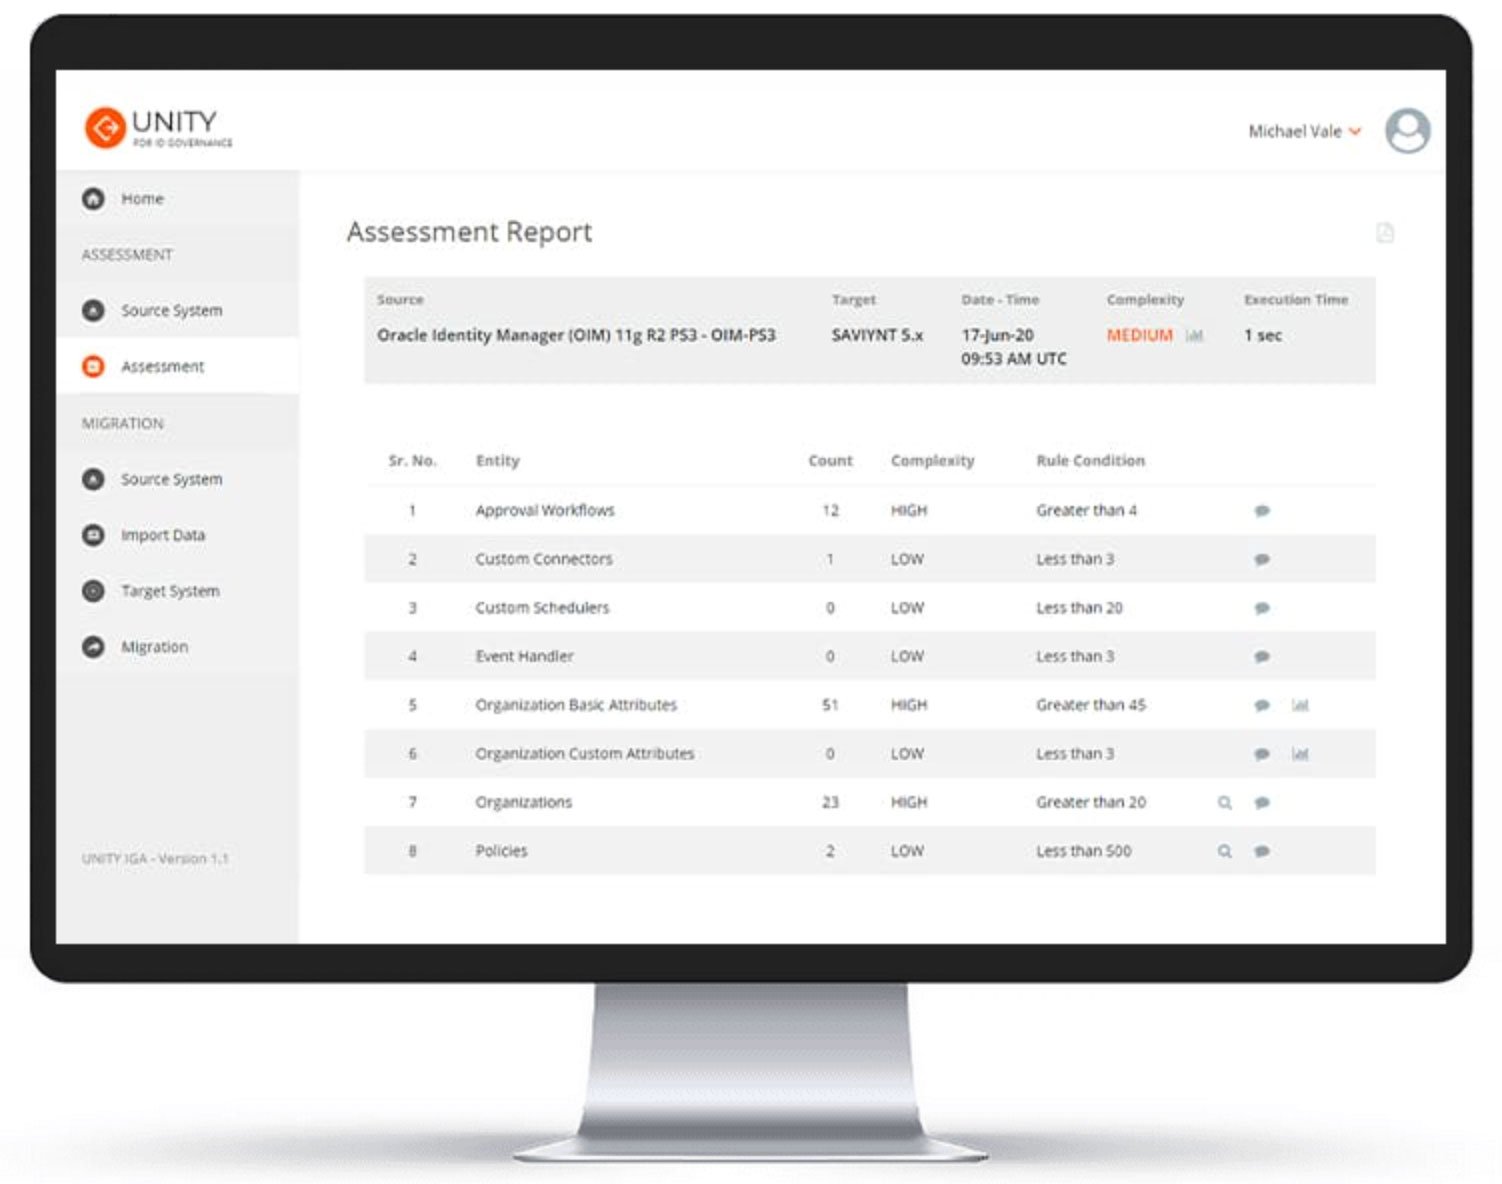Go to Home in the sidebar
Screen dimensions: 1502x1184
point(142,198)
